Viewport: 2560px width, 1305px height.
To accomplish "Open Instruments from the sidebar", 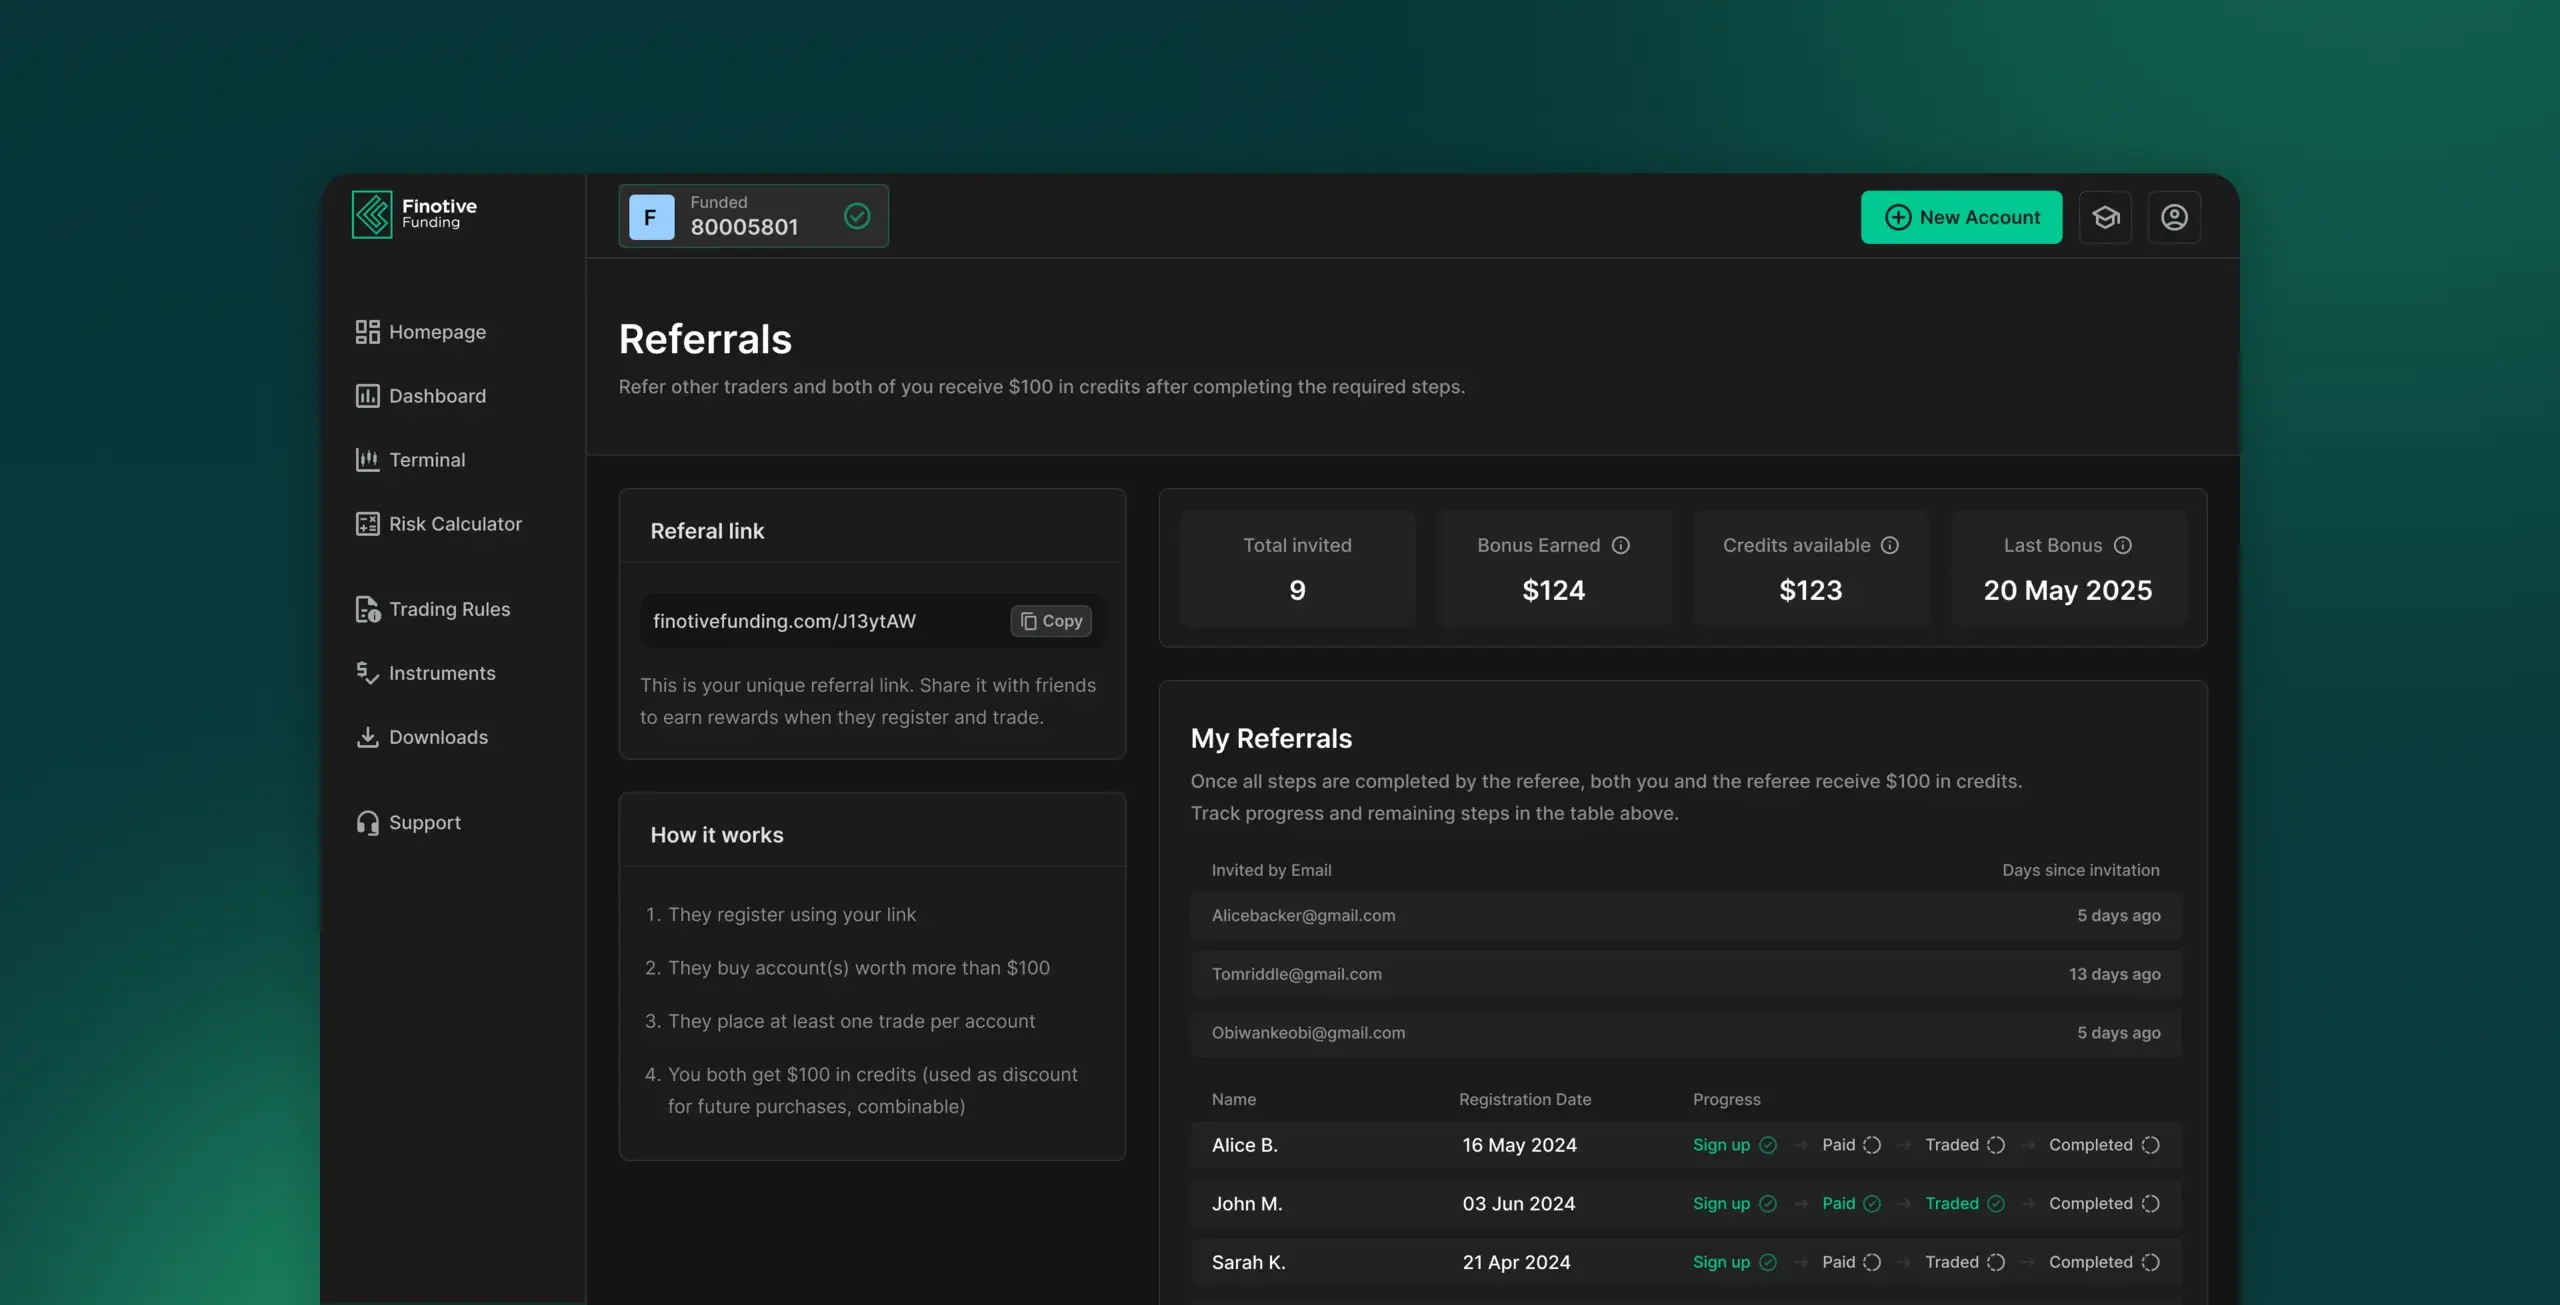I will 426,673.
